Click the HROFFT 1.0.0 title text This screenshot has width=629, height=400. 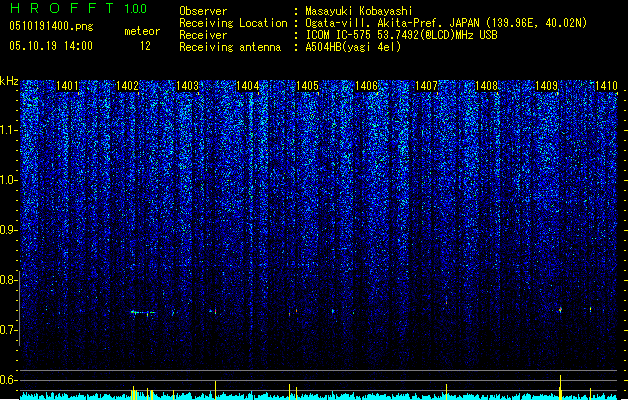point(78,8)
